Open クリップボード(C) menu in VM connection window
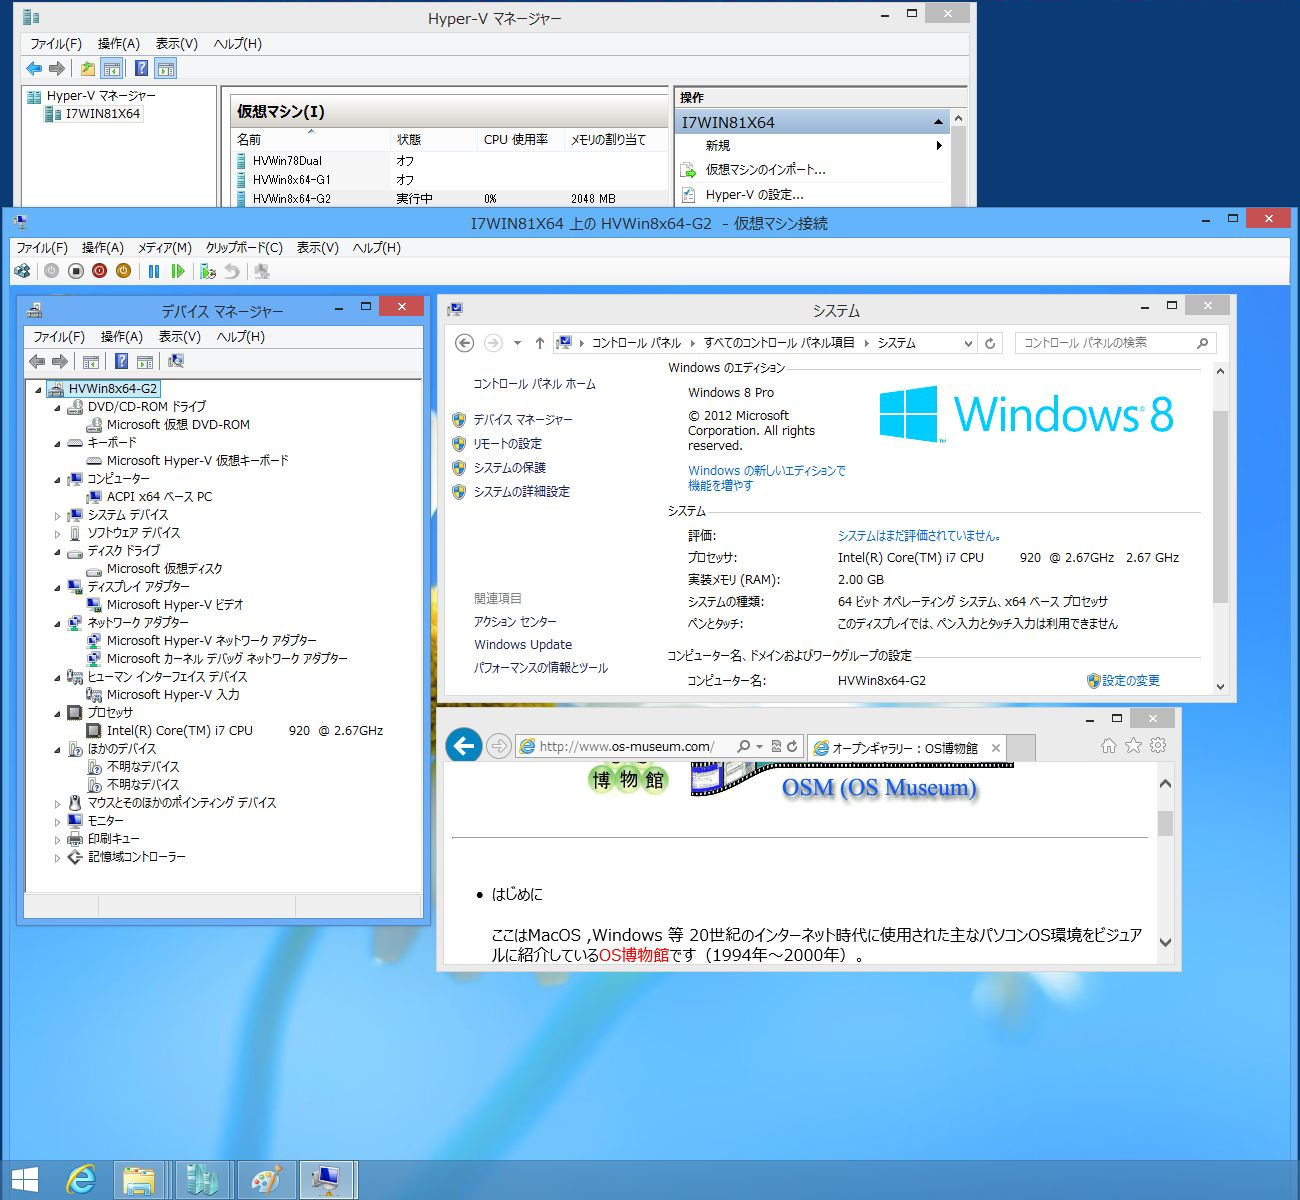The height and width of the screenshot is (1200, 1300). (243, 248)
